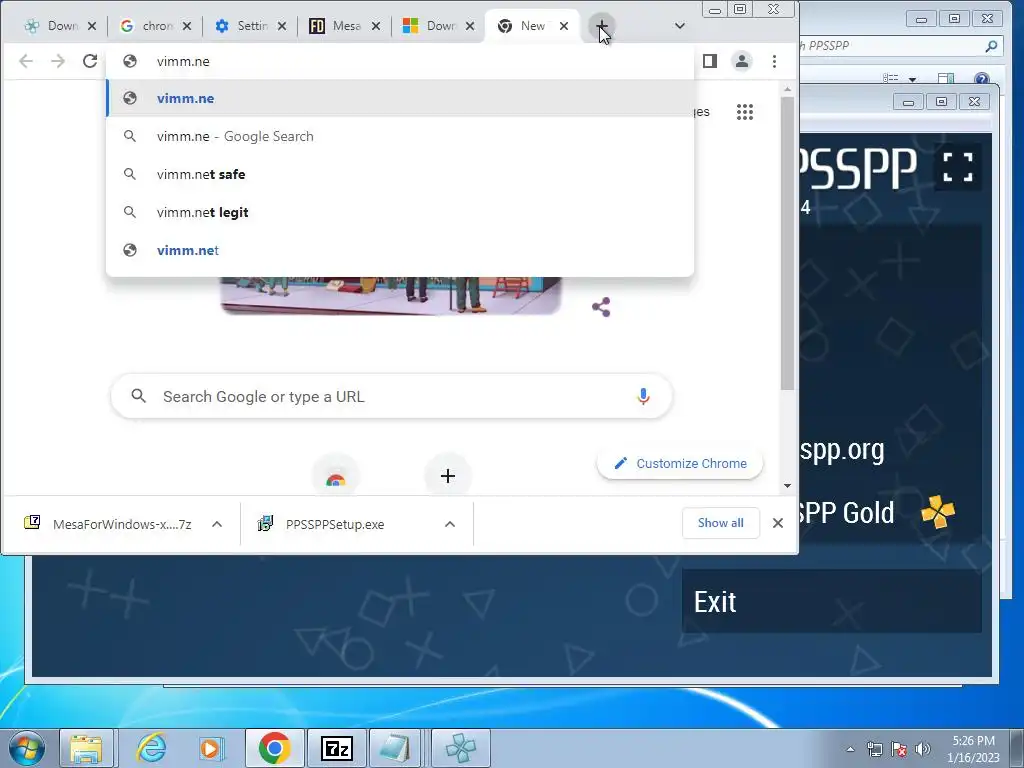Open the Notepad taskbar item

[396, 748]
